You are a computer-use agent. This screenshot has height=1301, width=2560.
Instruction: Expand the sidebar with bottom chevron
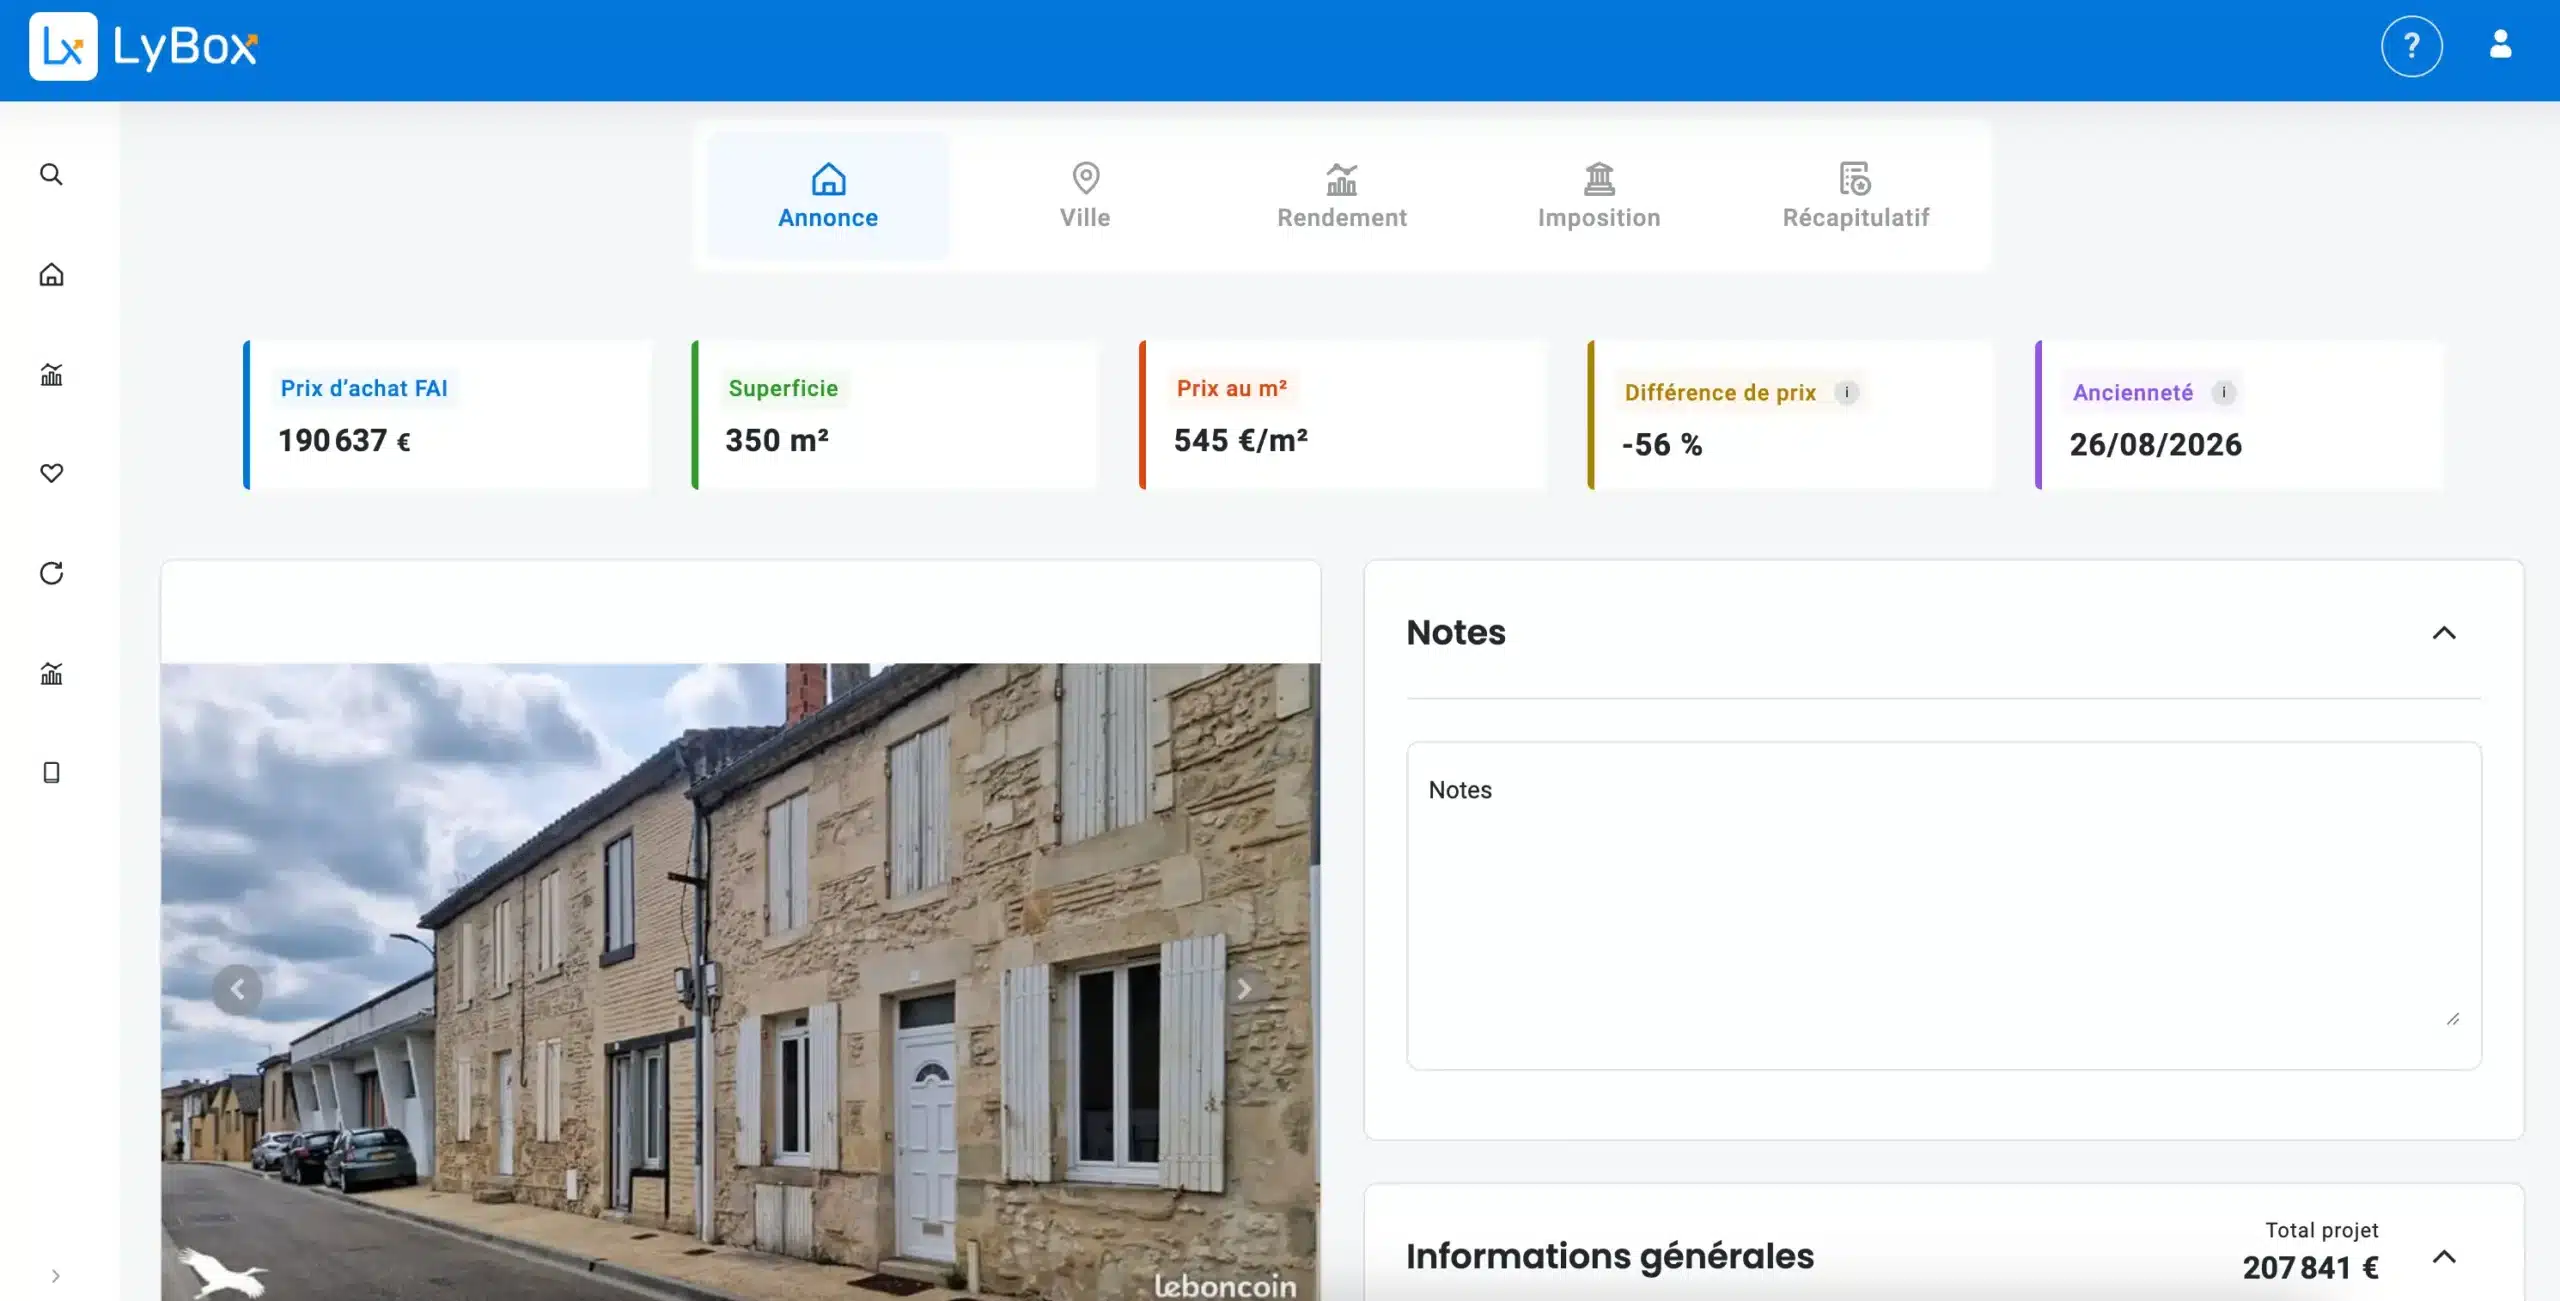56,1276
